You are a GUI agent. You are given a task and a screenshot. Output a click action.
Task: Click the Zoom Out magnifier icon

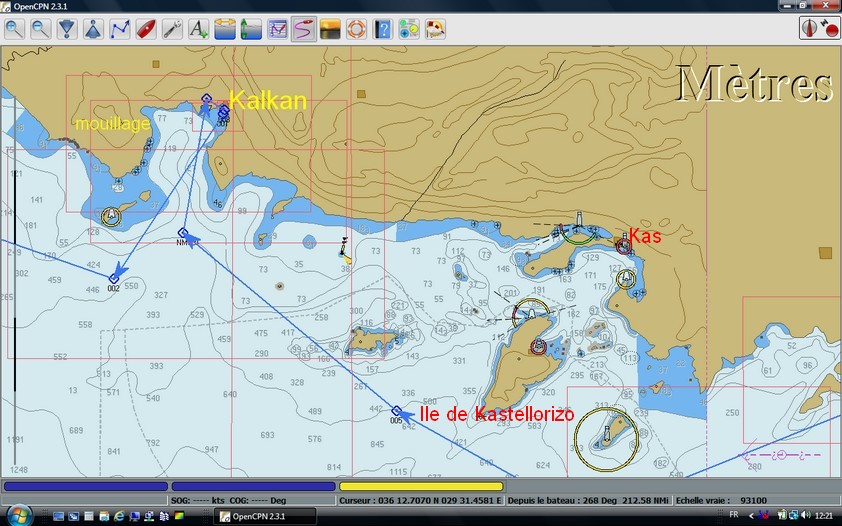[41, 29]
